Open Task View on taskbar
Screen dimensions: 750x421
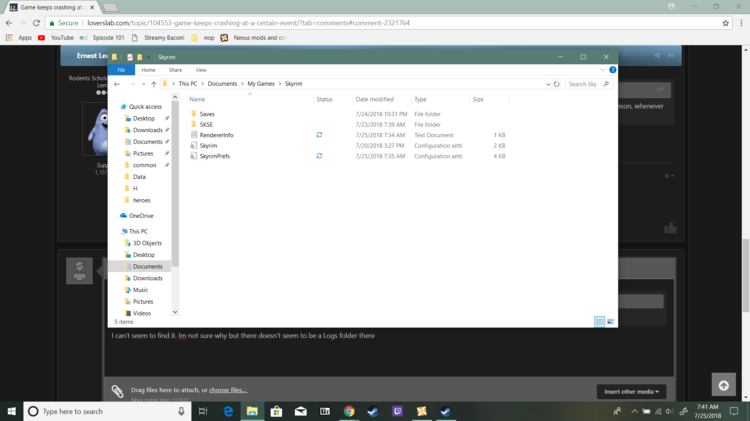[203, 411]
